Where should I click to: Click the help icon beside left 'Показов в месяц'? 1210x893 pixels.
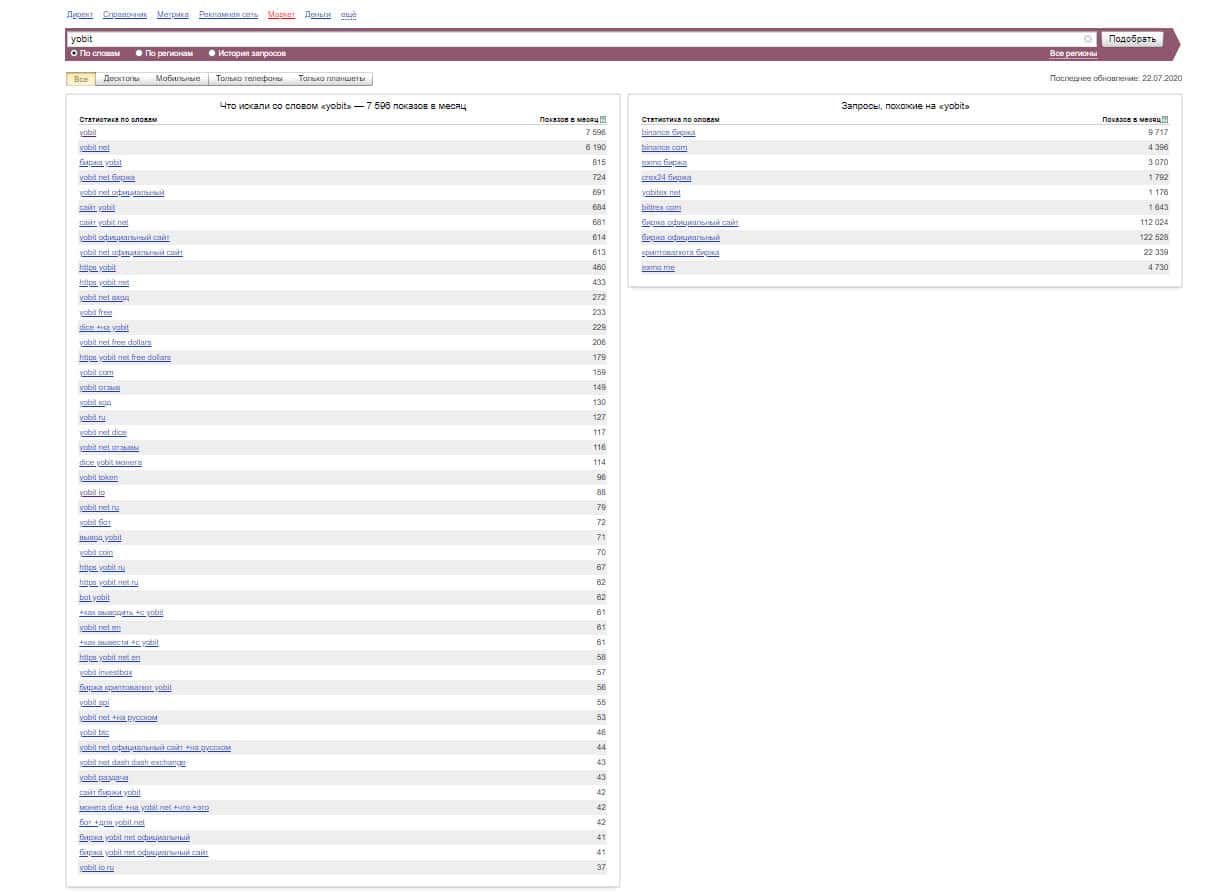603,120
